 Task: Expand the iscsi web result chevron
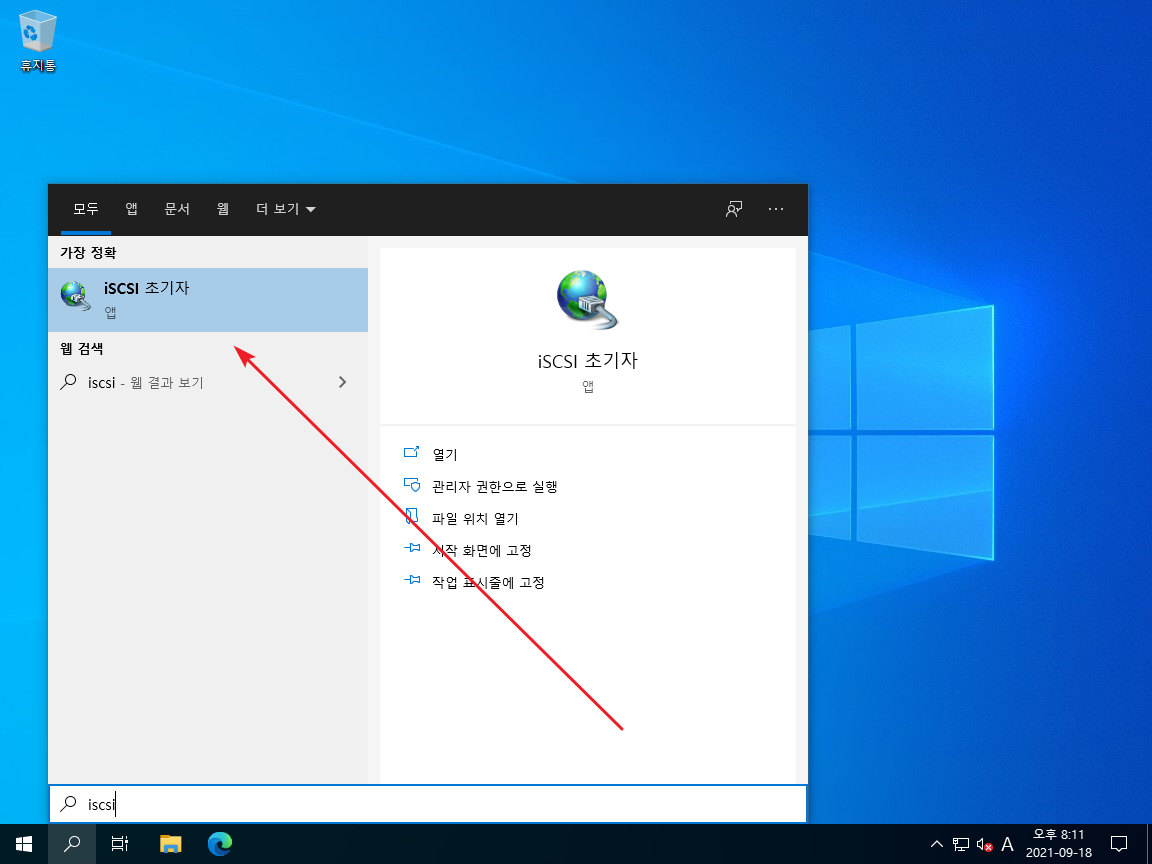[x=342, y=382]
